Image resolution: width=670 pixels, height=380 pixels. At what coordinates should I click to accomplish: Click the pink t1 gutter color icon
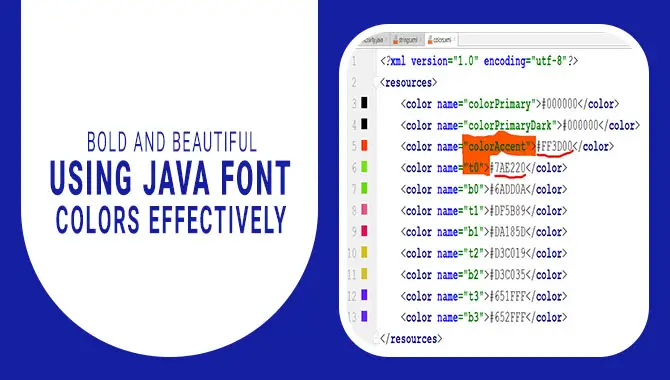(x=364, y=209)
